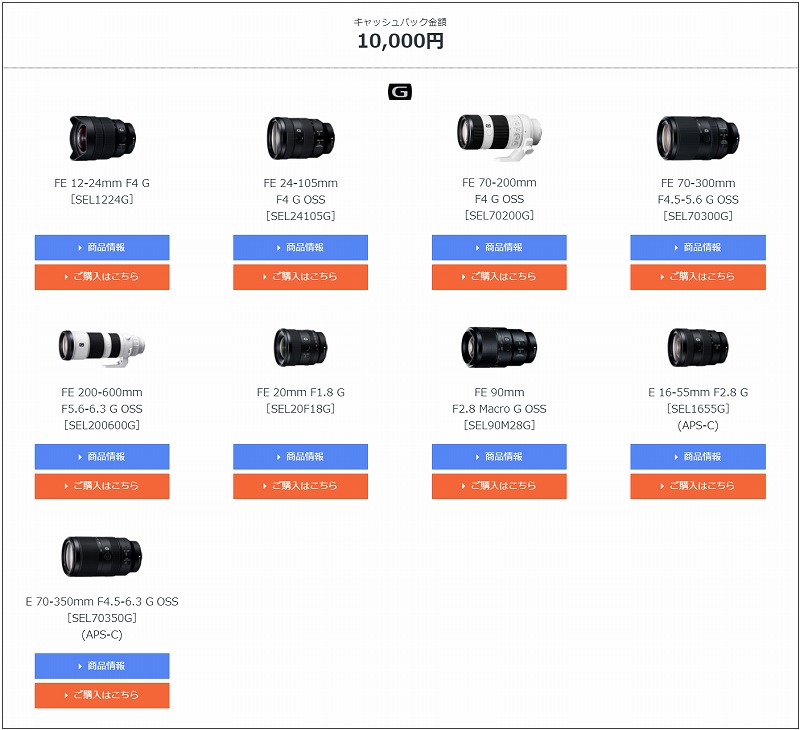The image size is (800, 730).
Task: Click the FE 90mm Macro lens image
Action: point(499,346)
